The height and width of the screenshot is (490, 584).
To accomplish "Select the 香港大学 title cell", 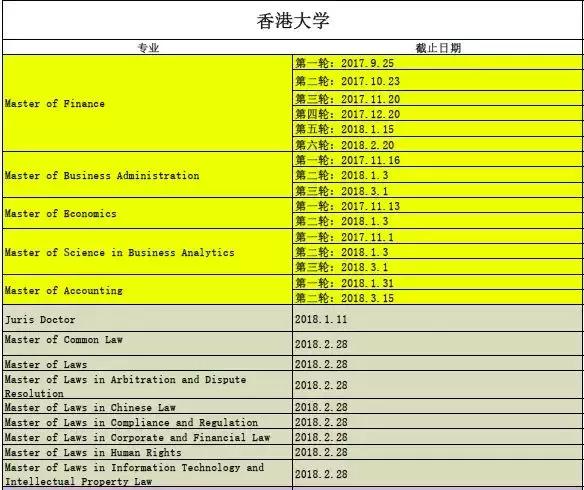I will pyautogui.click(x=292, y=20).
